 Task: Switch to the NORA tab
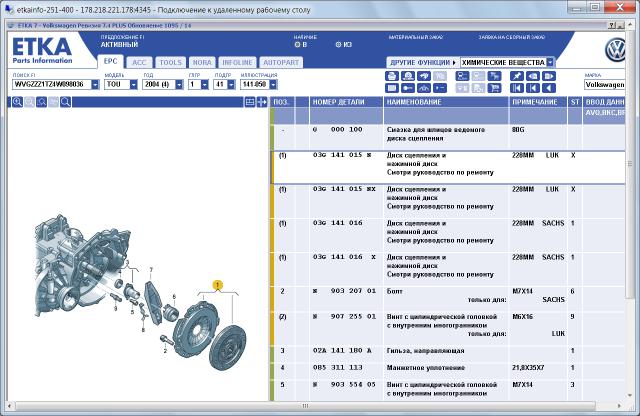202,62
